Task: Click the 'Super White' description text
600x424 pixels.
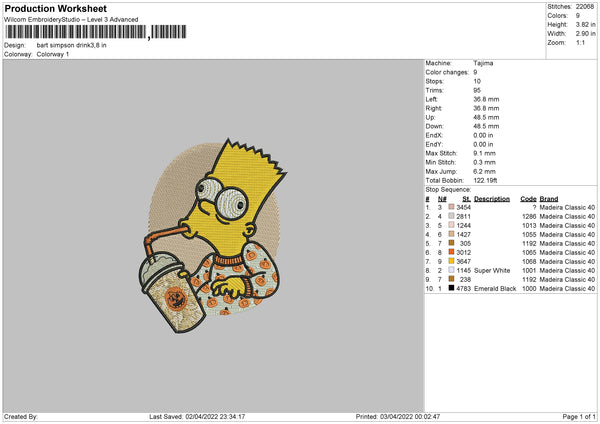Action: (x=492, y=271)
